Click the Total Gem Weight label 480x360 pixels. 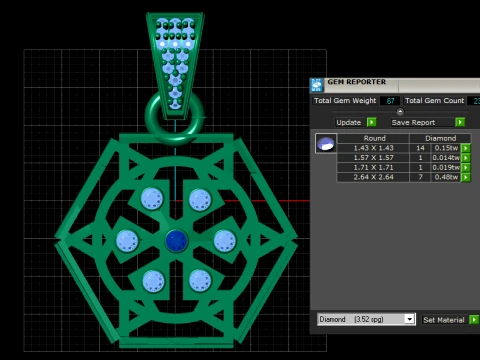[345, 101]
